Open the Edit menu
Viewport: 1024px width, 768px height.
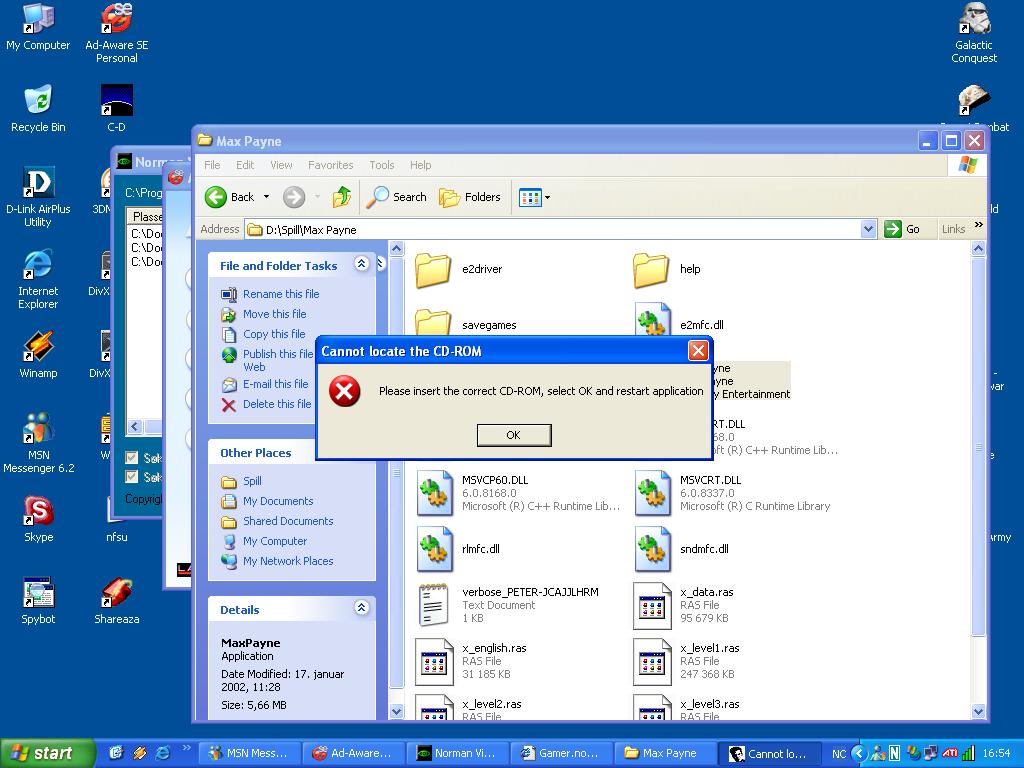pyautogui.click(x=245, y=165)
